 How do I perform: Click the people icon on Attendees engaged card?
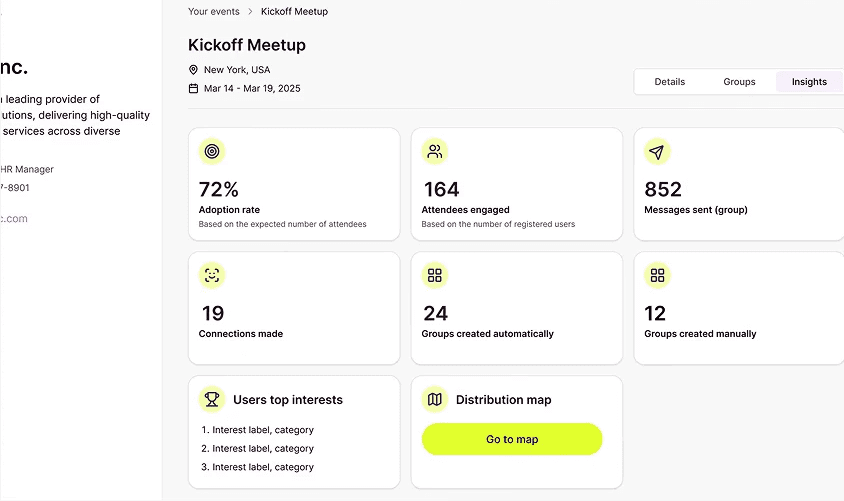[435, 152]
